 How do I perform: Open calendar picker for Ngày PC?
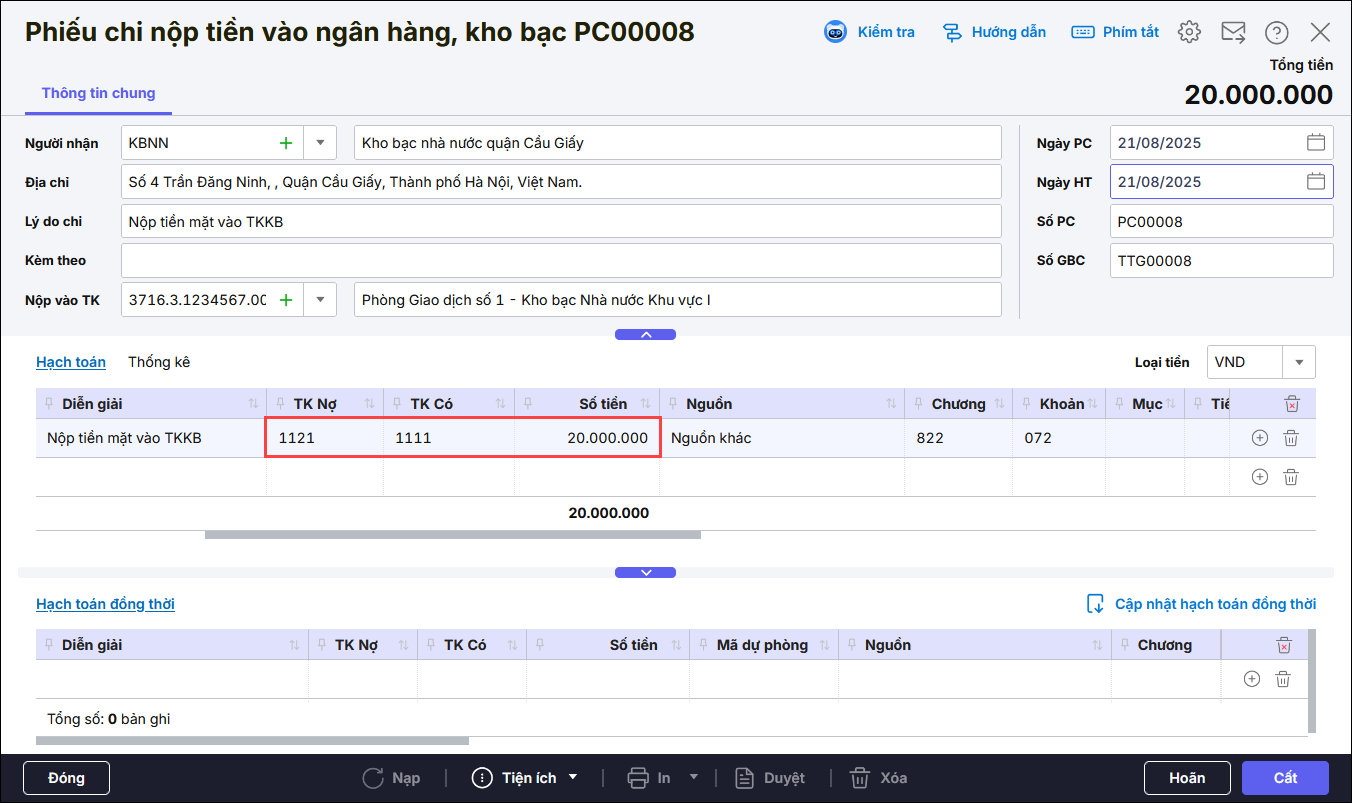click(1316, 143)
